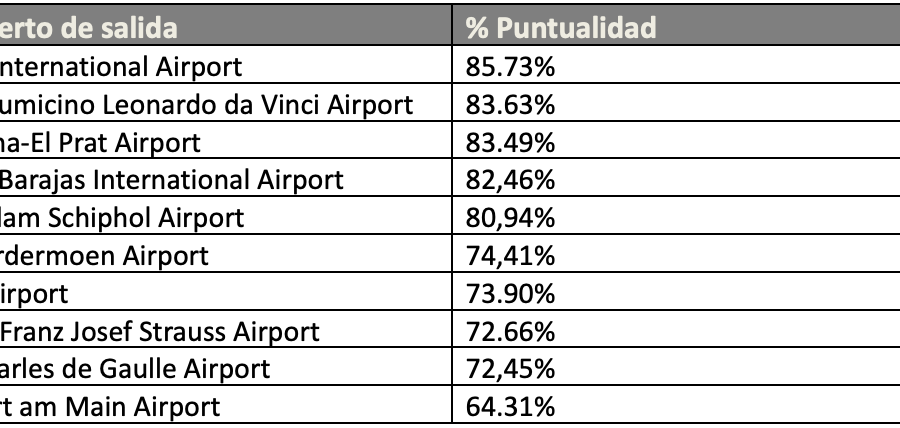The height and width of the screenshot is (428, 900).
Task: Select the 83.49% value cell
Action: [676, 140]
